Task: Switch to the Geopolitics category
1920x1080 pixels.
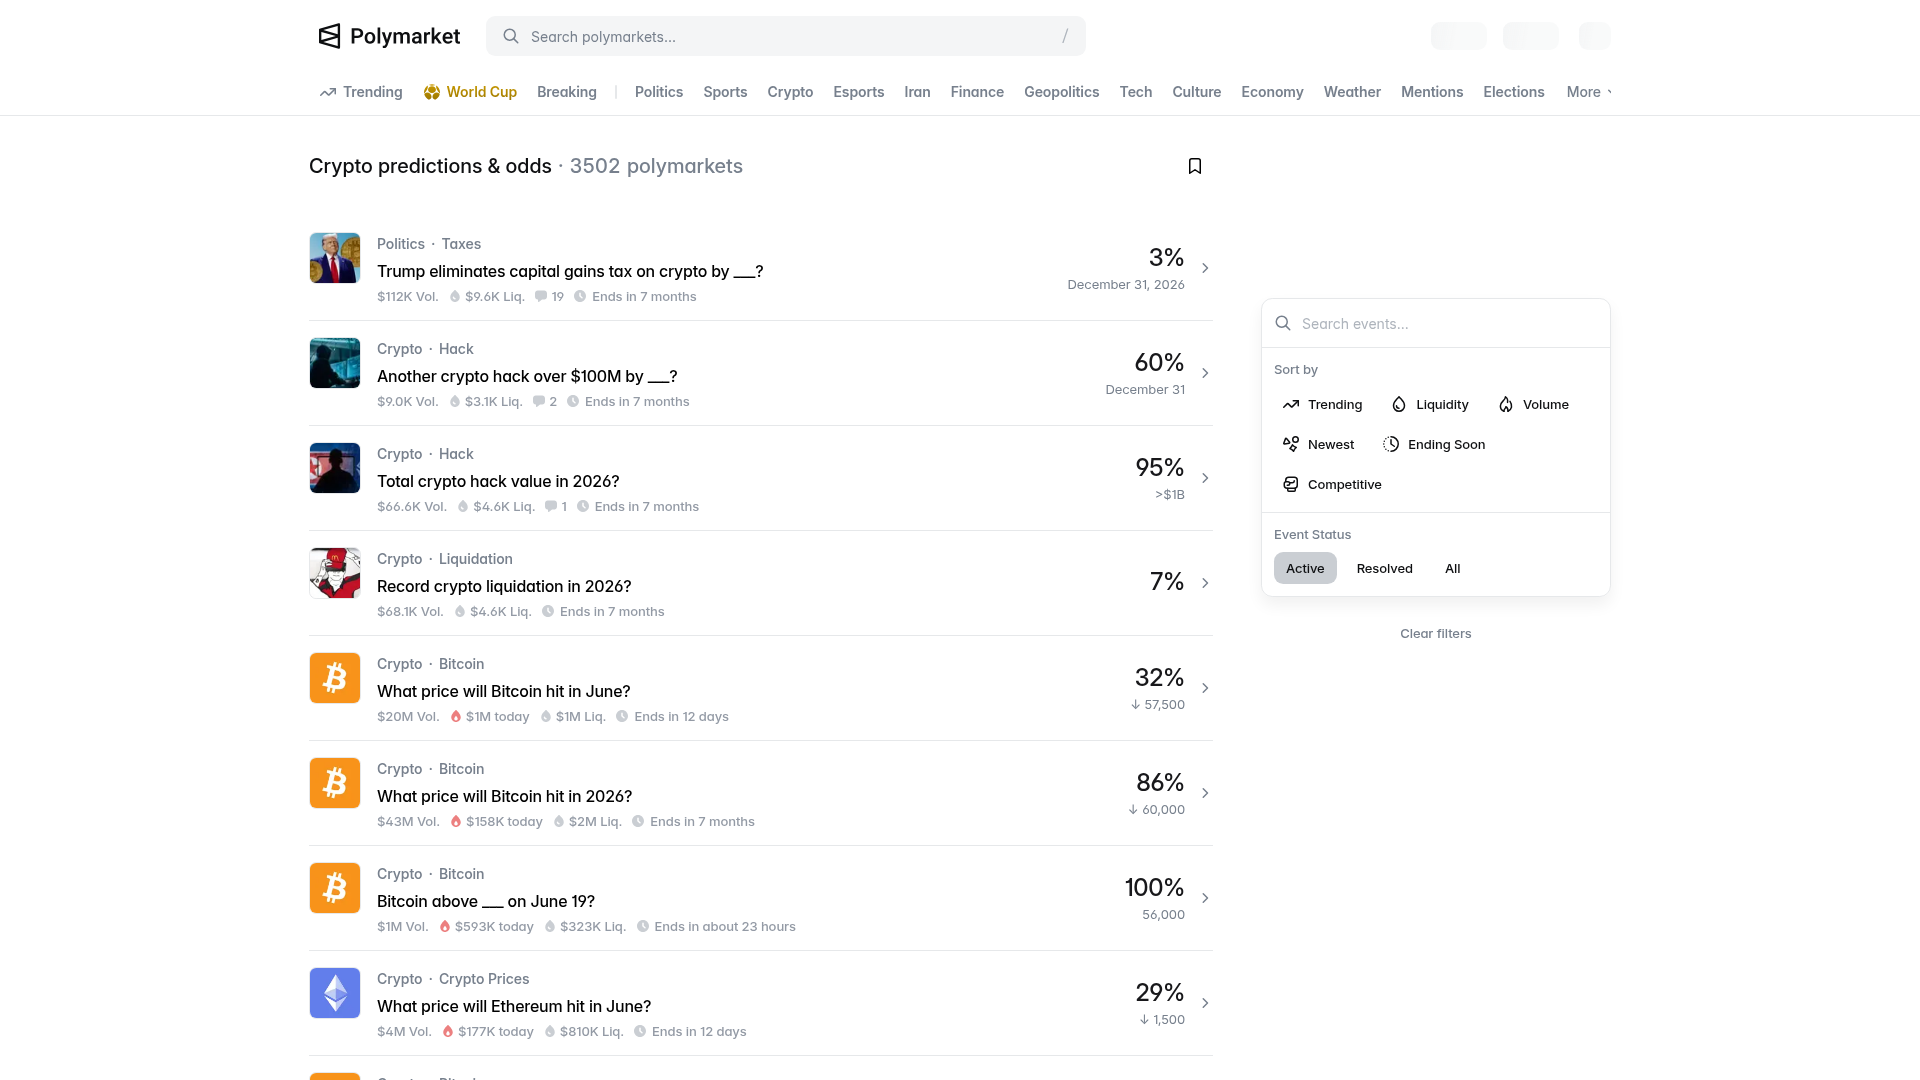Action: [x=1061, y=92]
